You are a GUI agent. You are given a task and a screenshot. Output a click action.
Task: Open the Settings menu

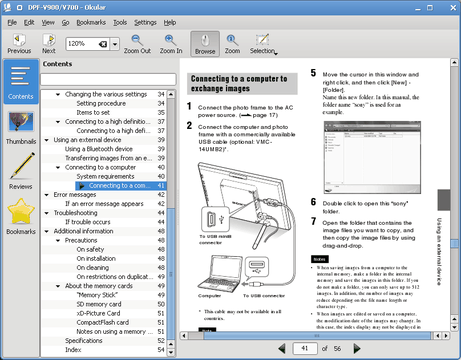point(145,23)
